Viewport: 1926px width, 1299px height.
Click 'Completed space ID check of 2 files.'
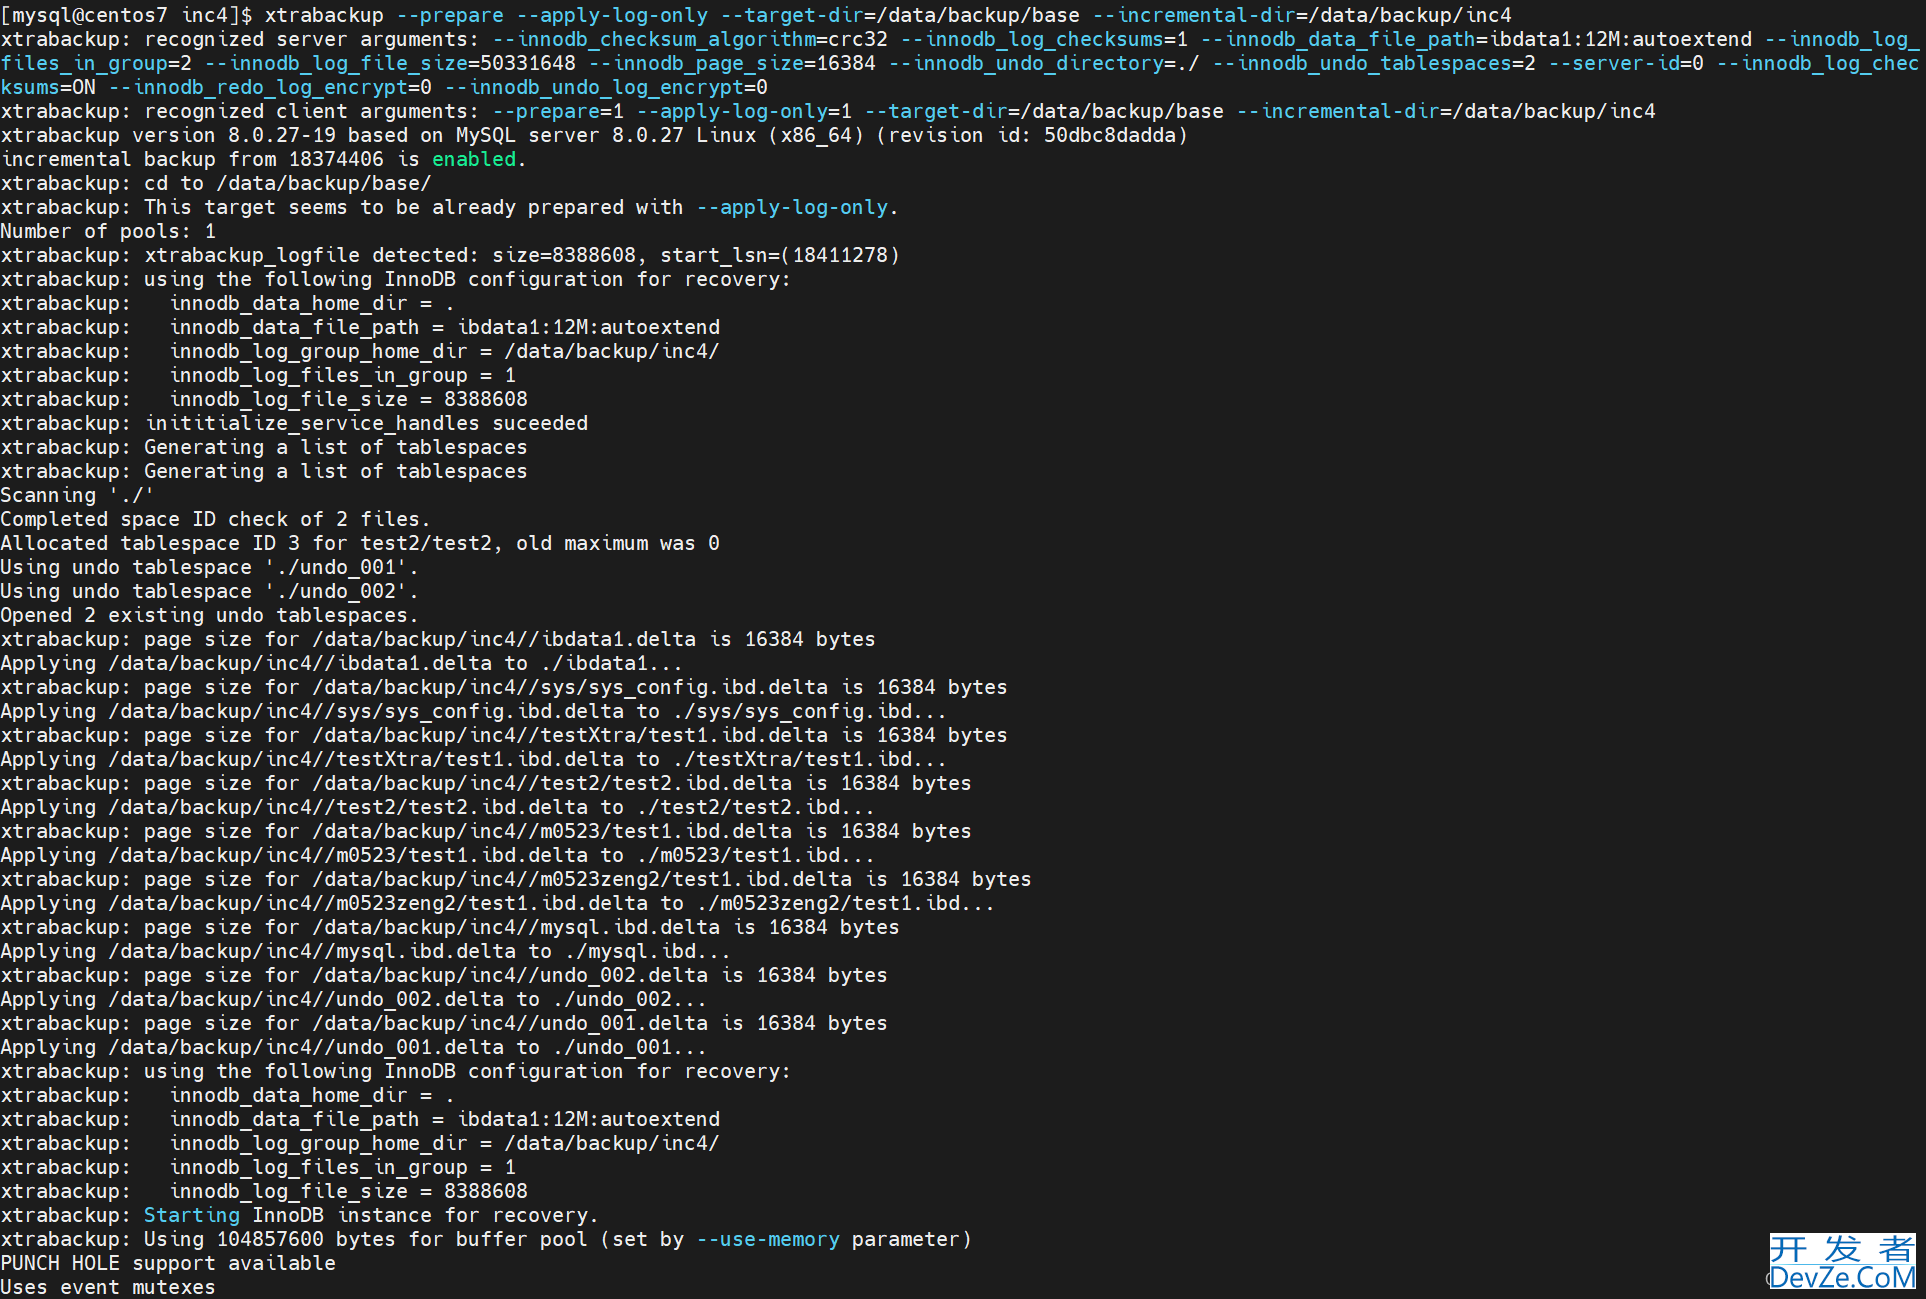click(215, 519)
